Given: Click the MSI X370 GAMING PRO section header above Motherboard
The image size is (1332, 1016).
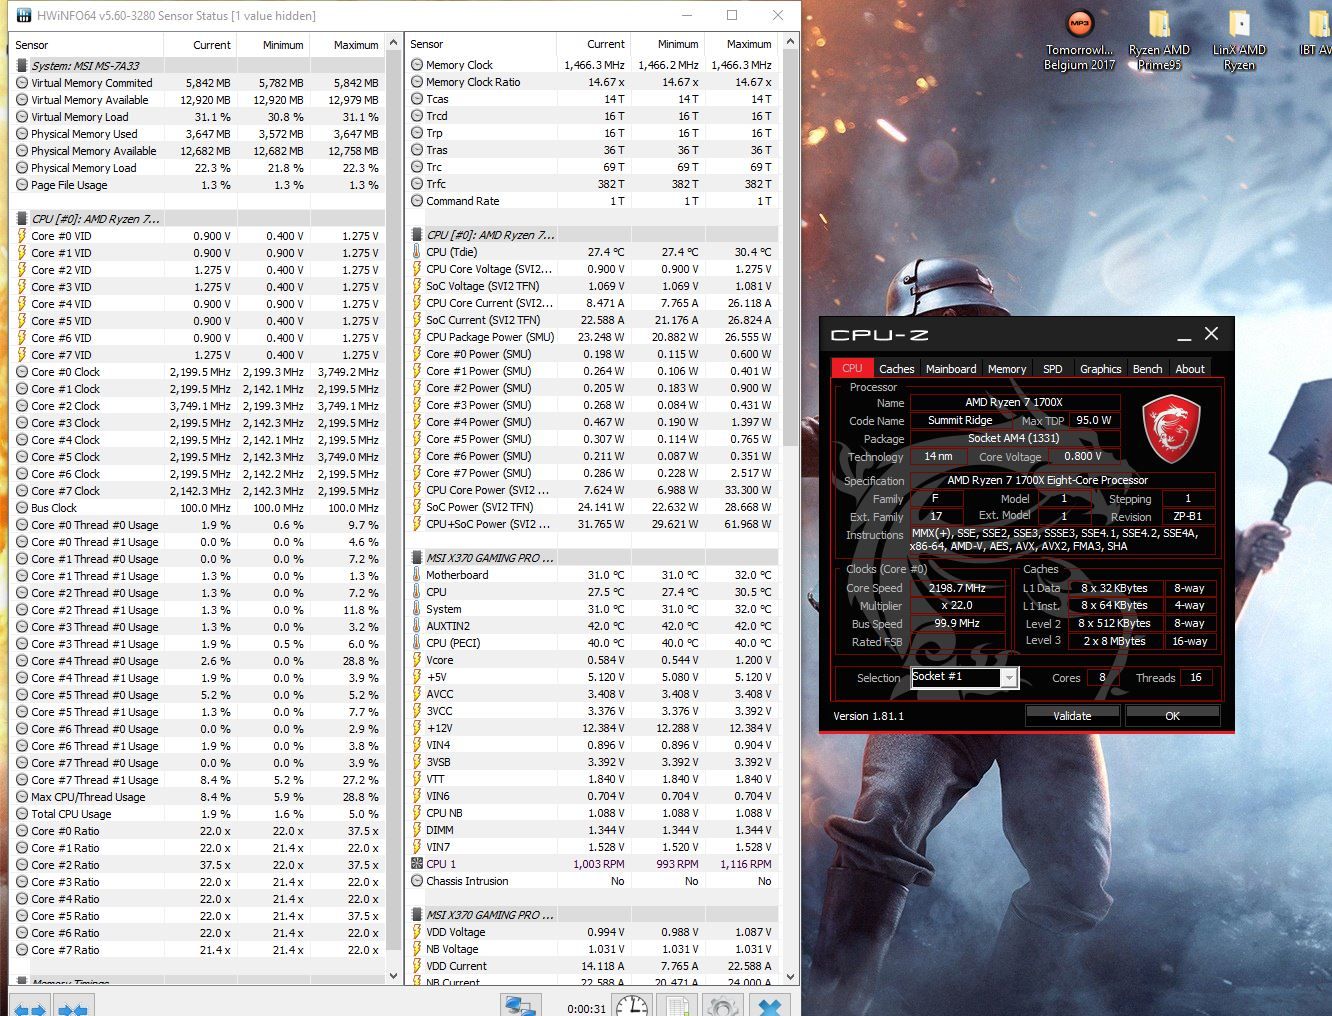Looking at the screenshot, I should 592,558.
